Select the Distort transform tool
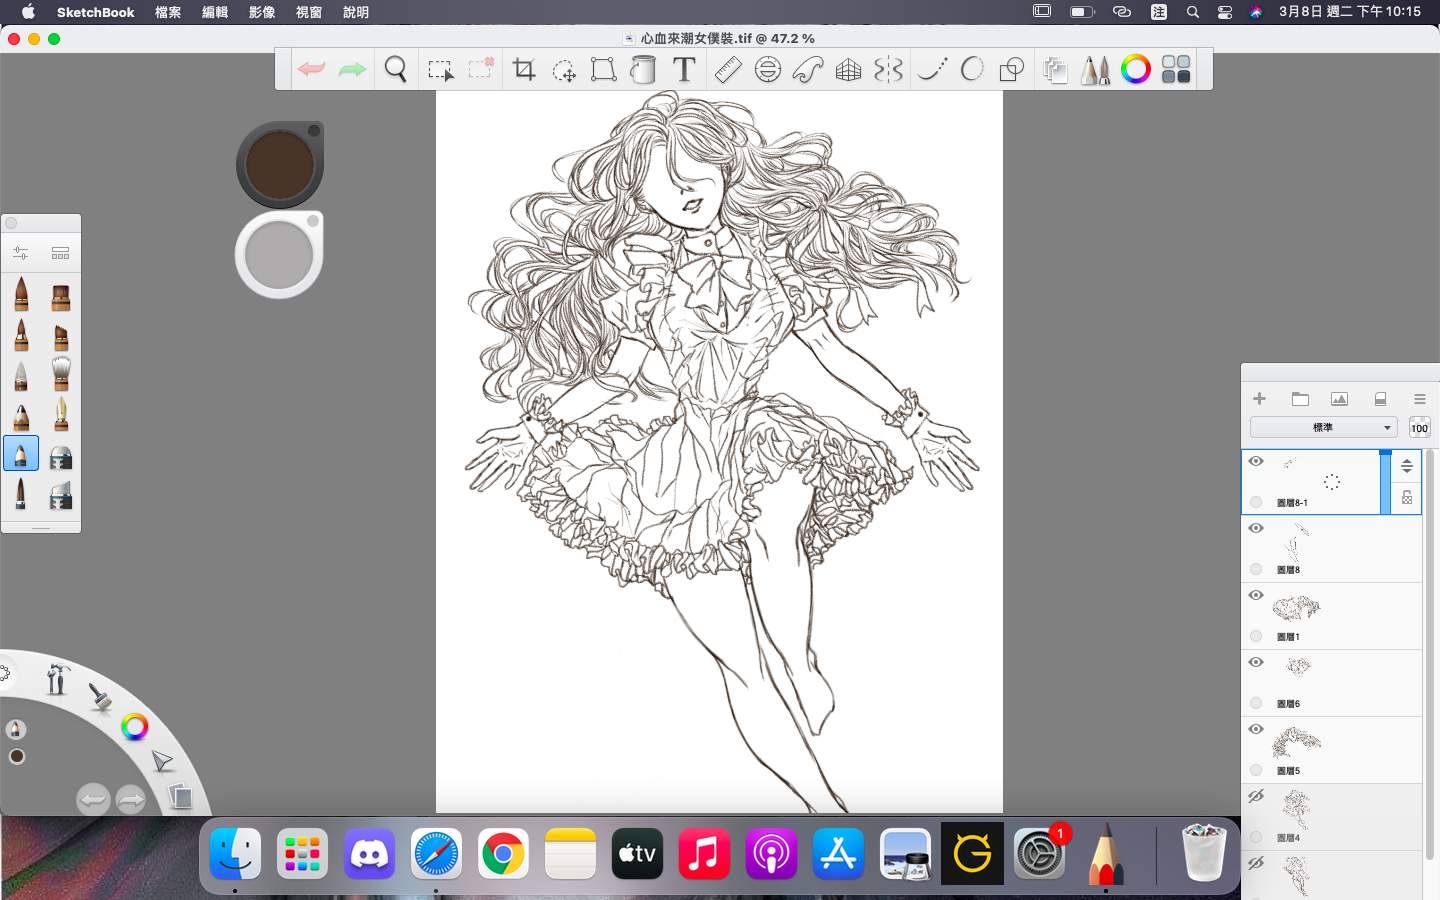Screen dimensions: 1440x900 [603, 69]
